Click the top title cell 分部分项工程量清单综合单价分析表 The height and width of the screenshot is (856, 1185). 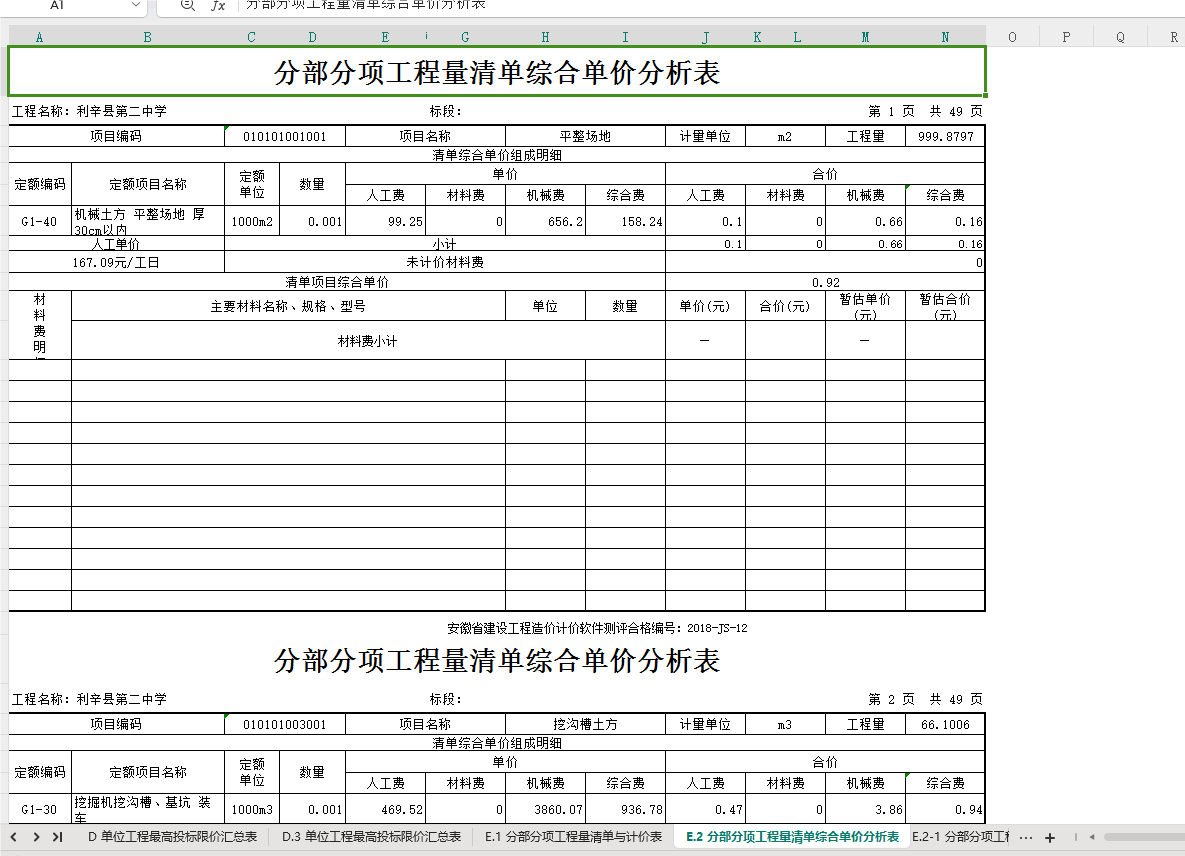click(497, 73)
